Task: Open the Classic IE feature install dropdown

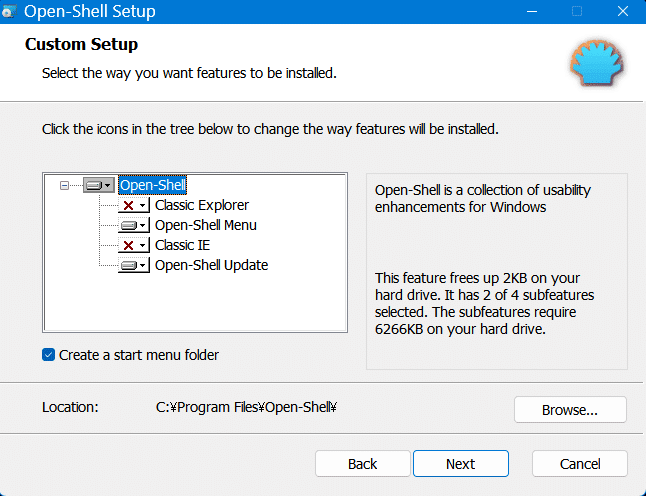Action: [x=133, y=246]
